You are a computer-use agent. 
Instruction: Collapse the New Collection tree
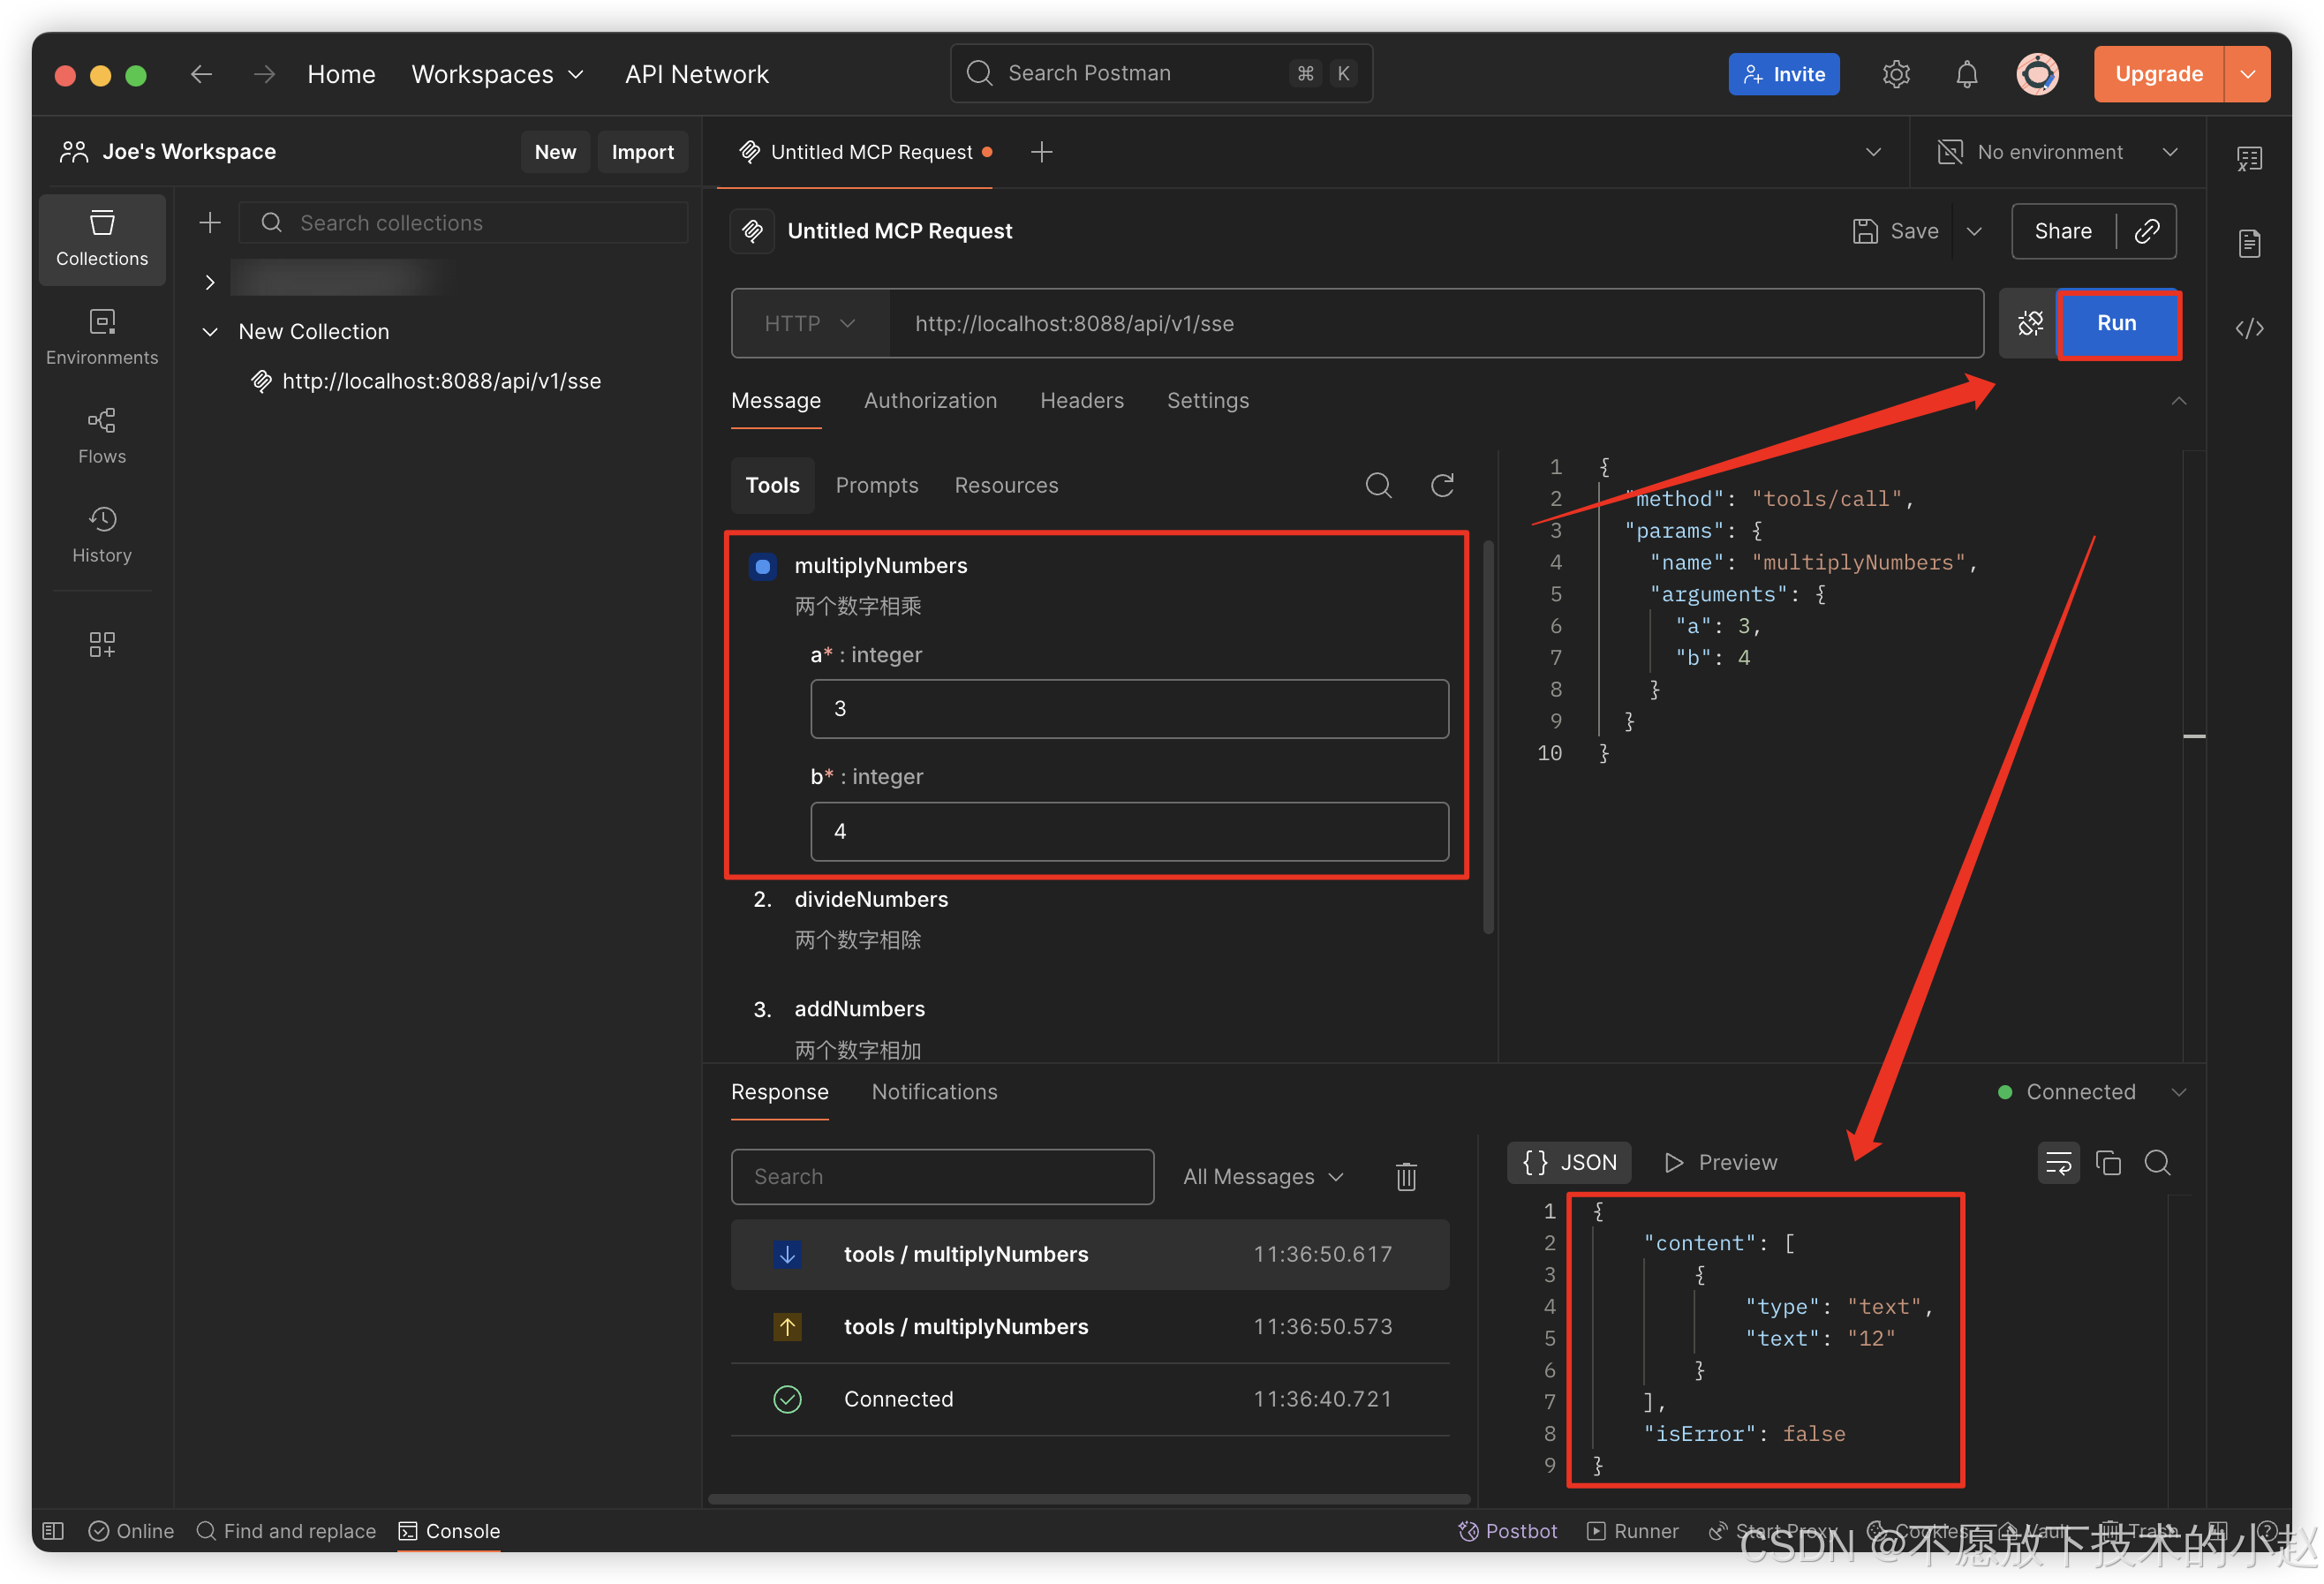click(x=210, y=331)
